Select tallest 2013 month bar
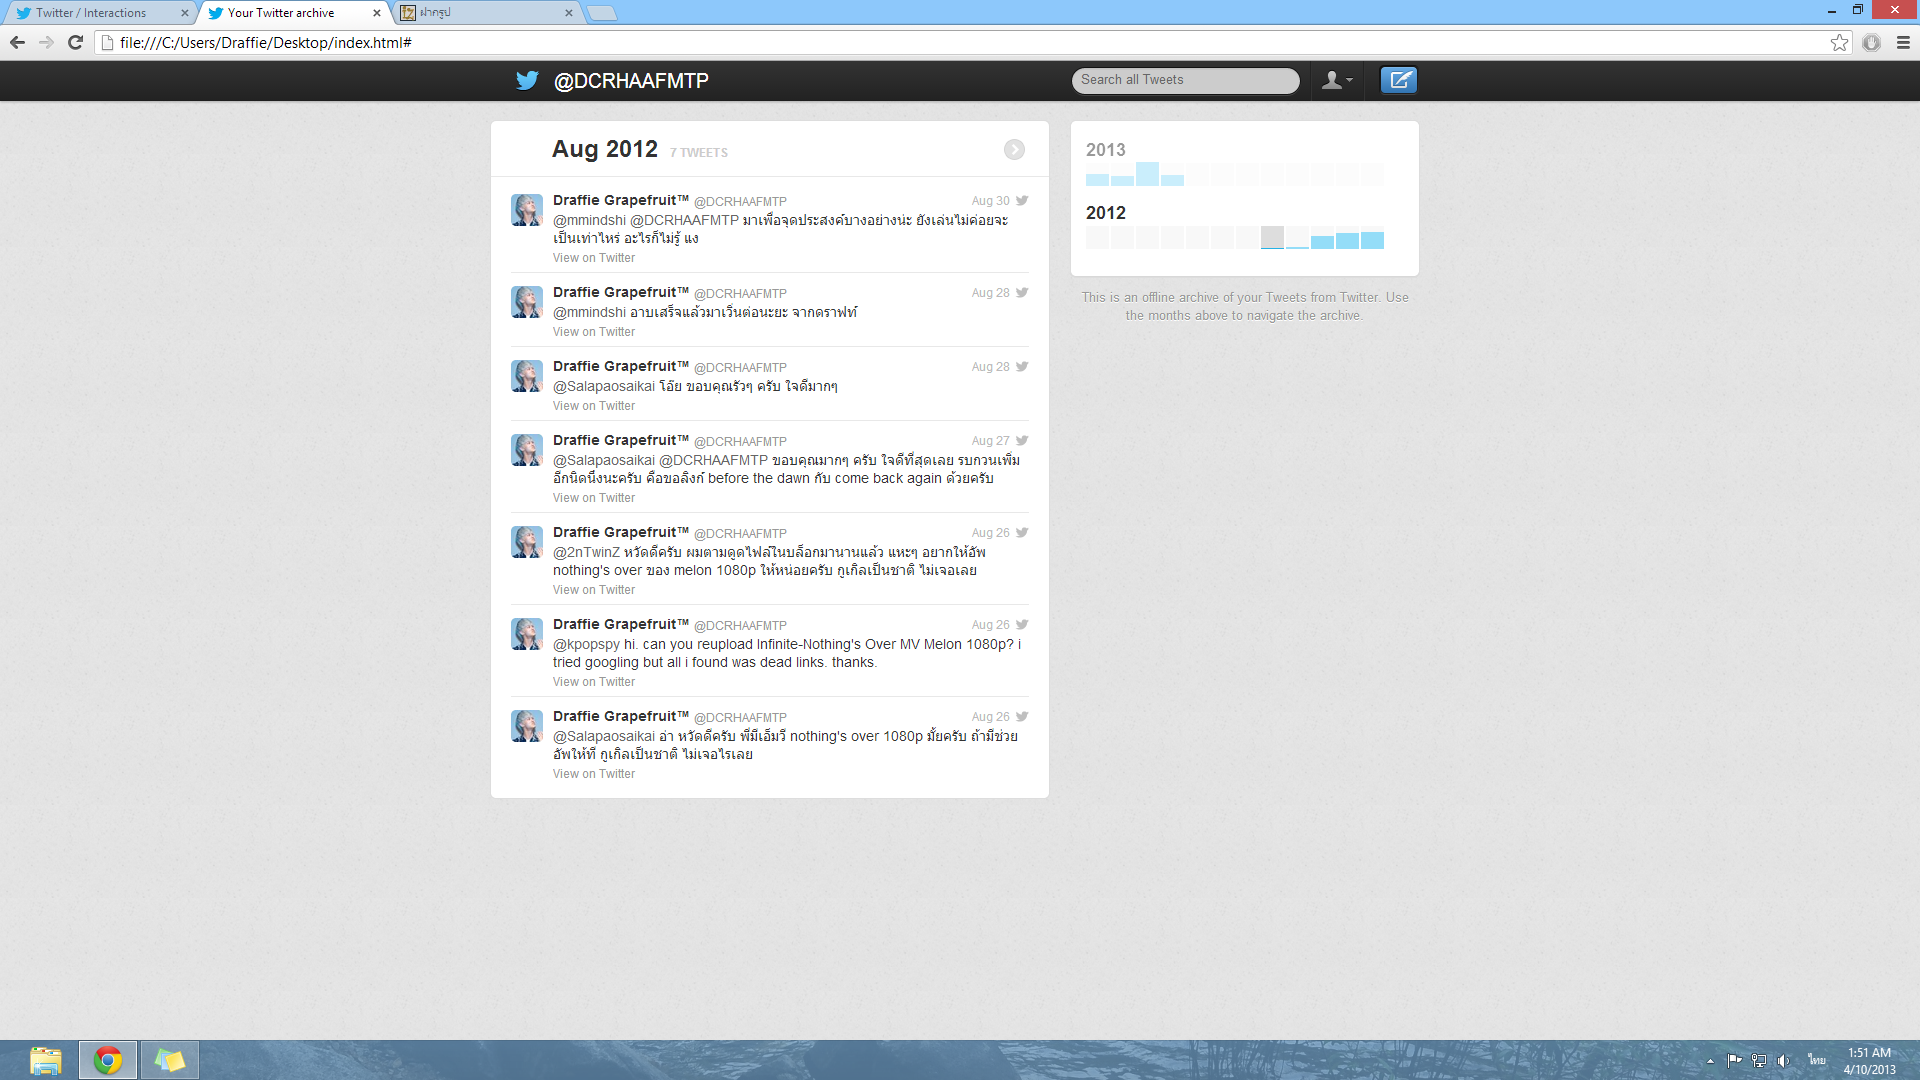This screenshot has width=1920, height=1080. pyautogui.click(x=1147, y=174)
